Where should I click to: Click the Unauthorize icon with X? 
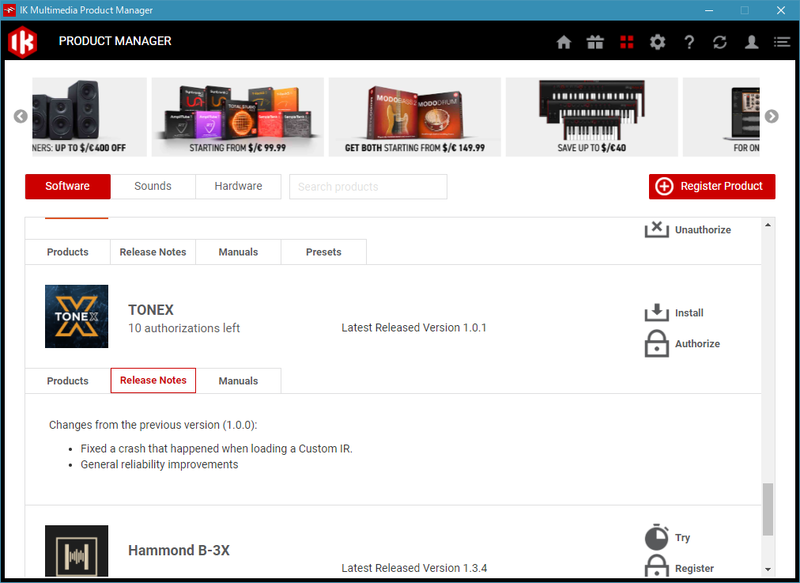point(657,229)
